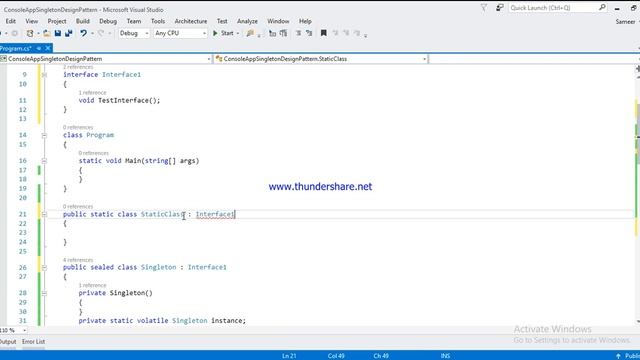
Task: Save the current file with Save icon
Action: 58,33
